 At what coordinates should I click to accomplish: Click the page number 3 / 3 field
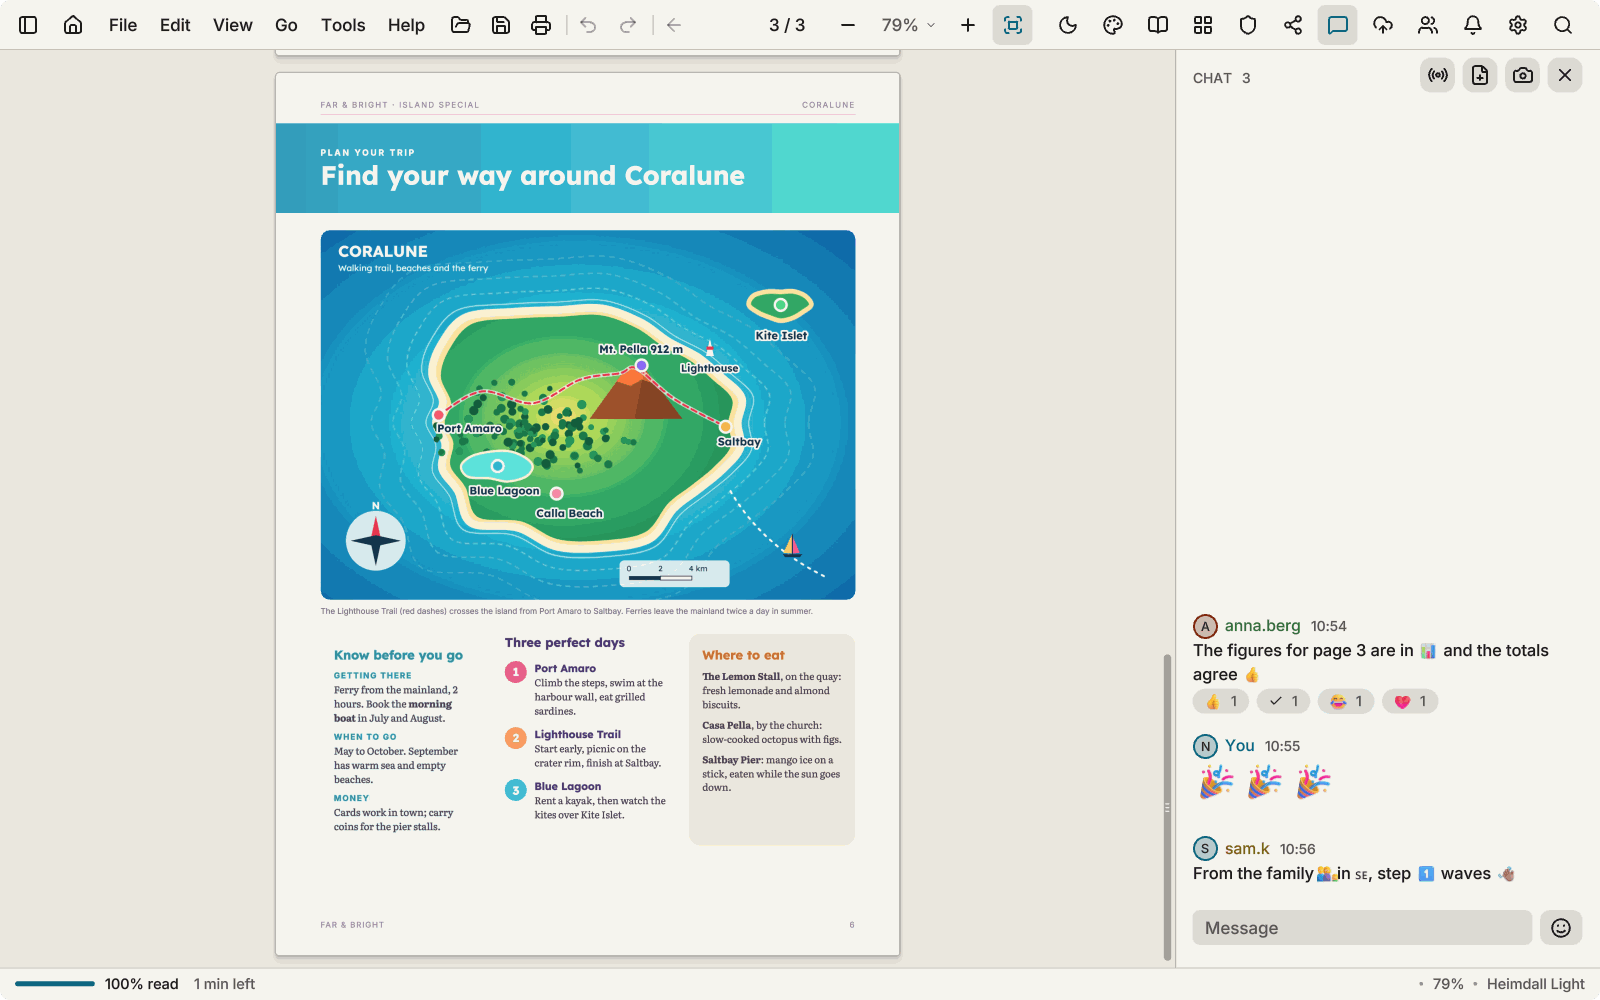pyautogui.click(x=787, y=25)
